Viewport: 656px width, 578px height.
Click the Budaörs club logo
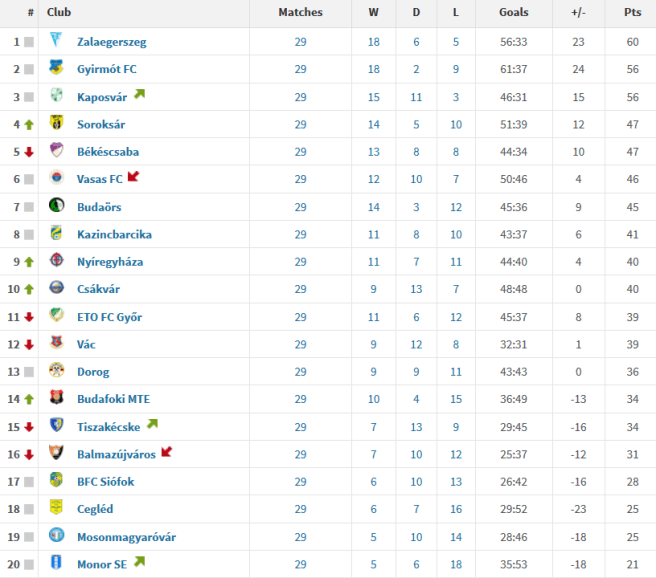click(56, 206)
